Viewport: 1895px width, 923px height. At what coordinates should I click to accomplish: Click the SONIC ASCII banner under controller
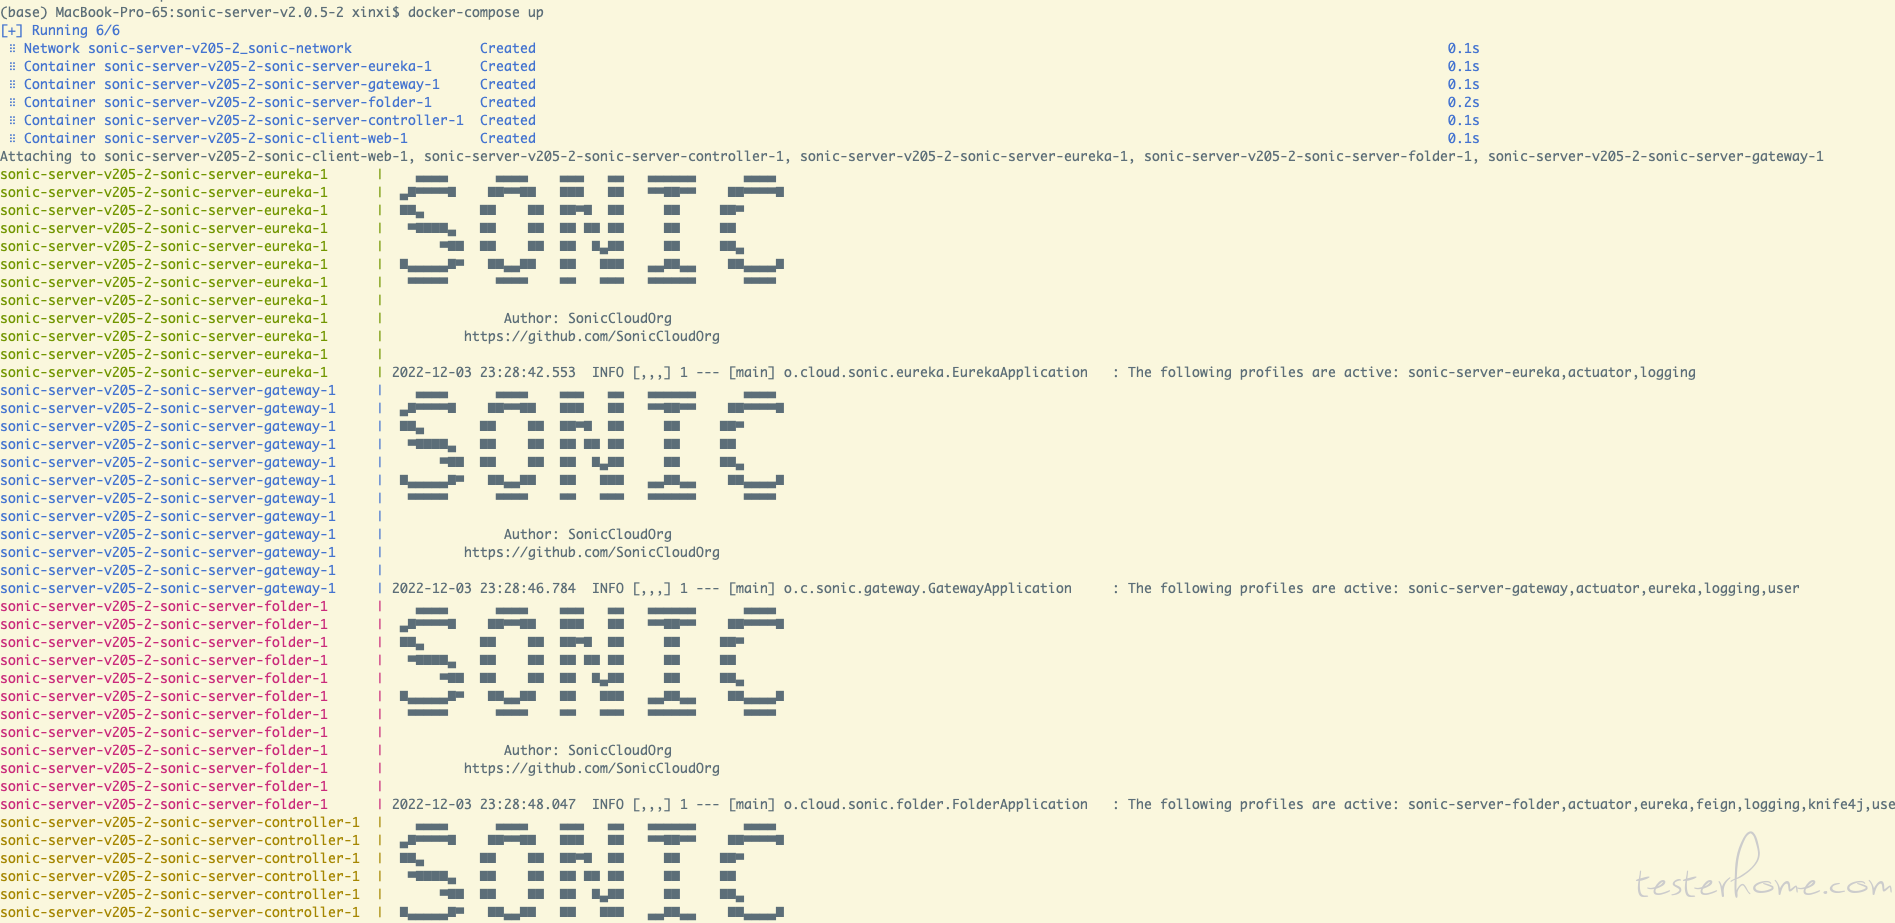592,870
